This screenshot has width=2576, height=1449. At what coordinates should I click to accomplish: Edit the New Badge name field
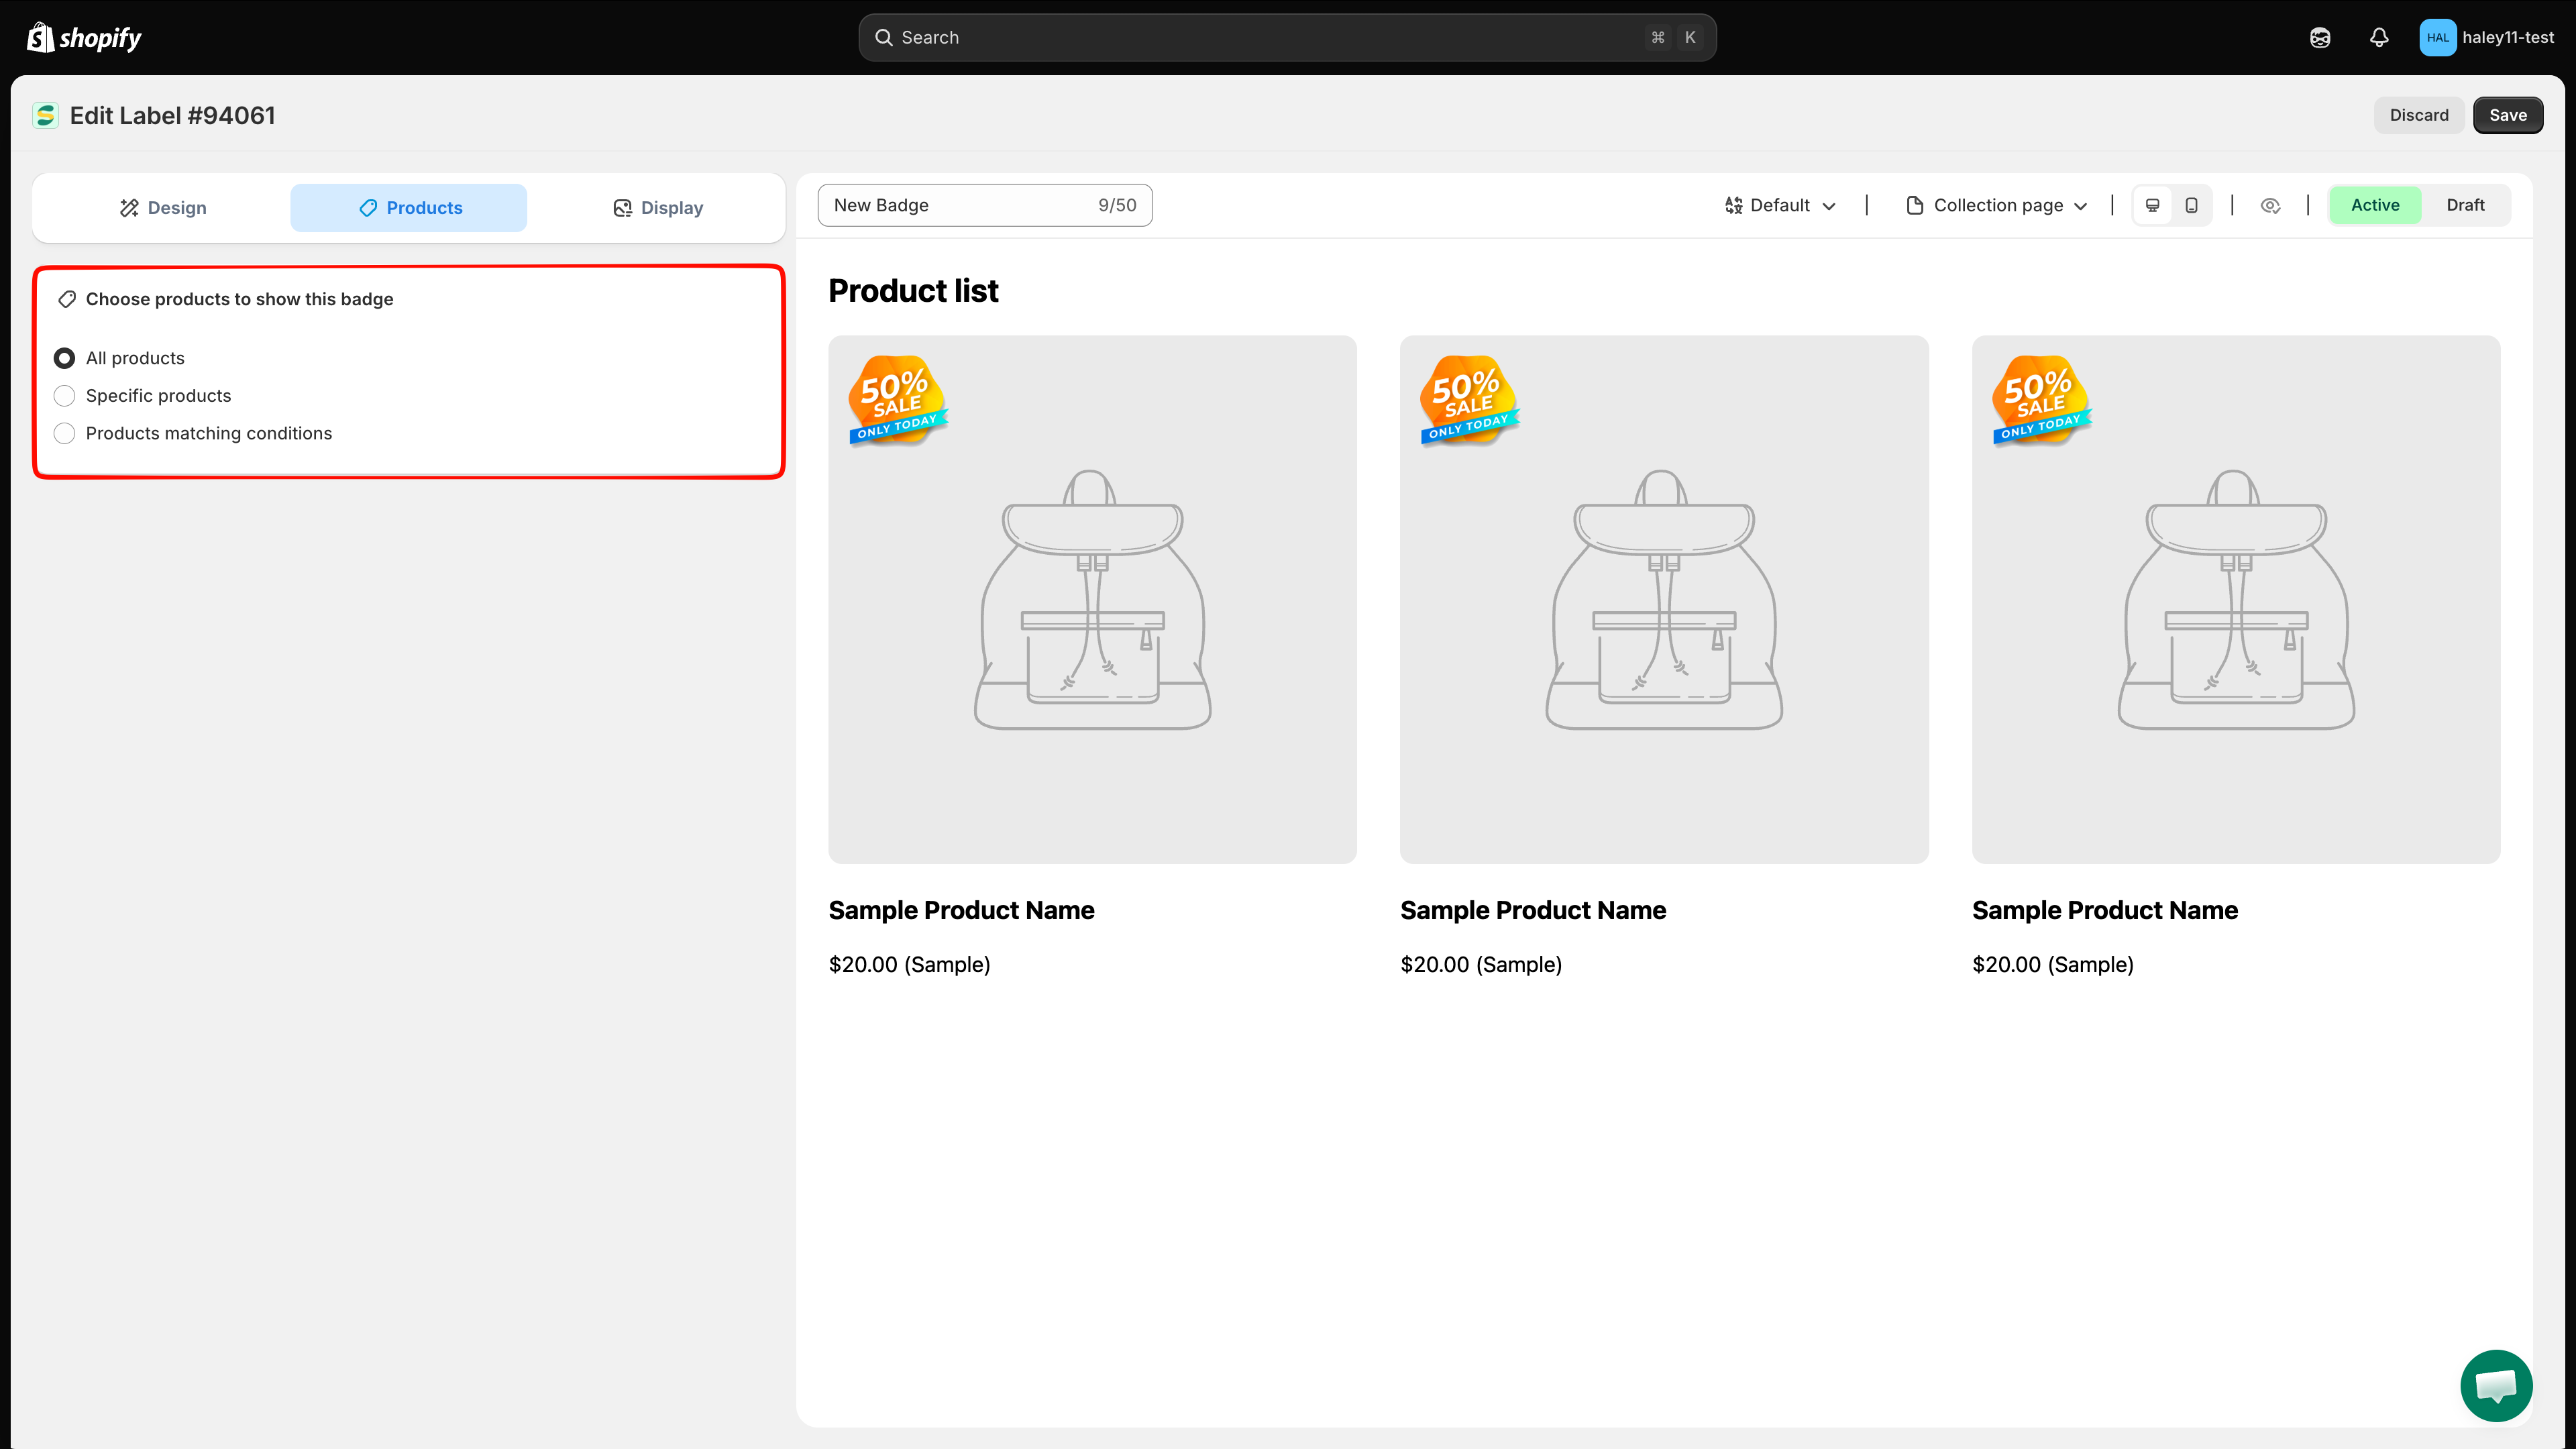click(x=985, y=205)
